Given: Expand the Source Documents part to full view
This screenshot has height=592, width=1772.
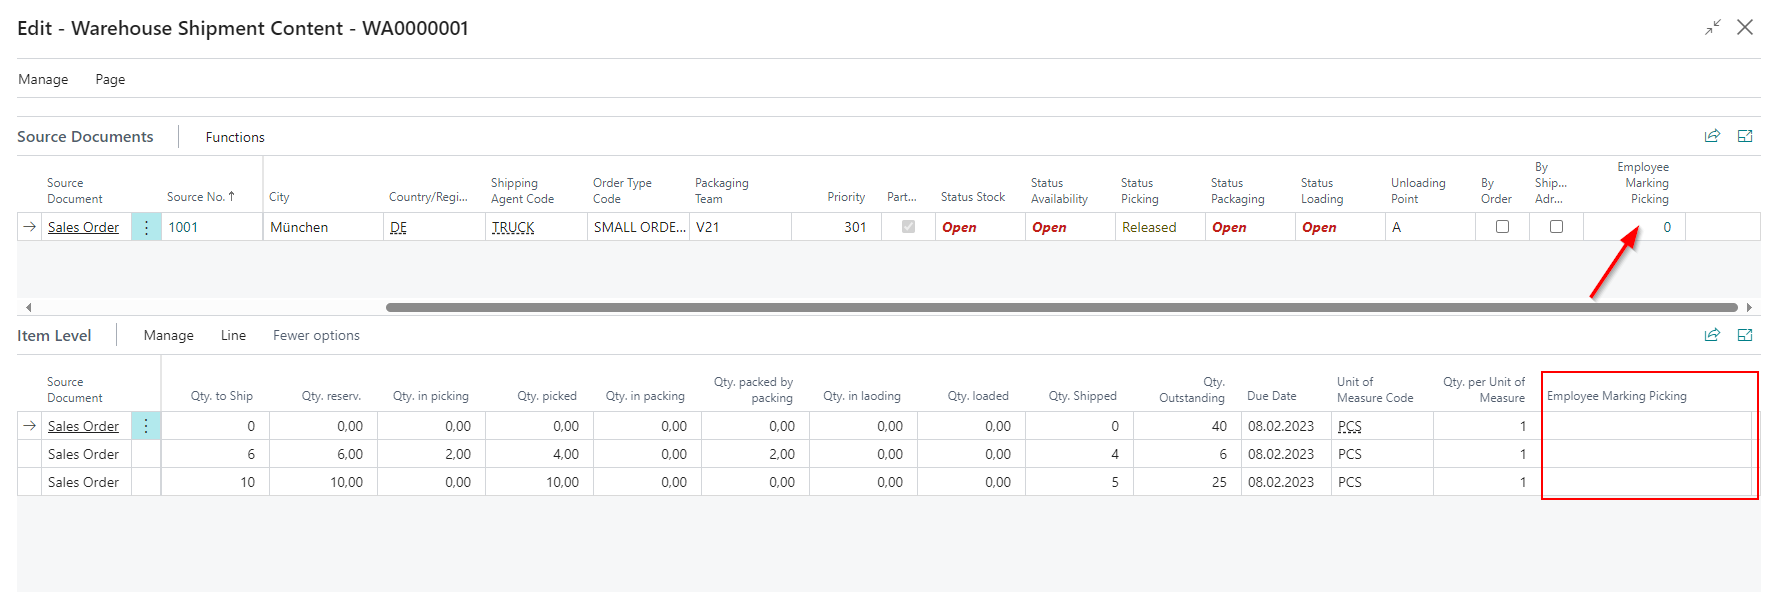Looking at the screenshot, I should click(1745, 136).
